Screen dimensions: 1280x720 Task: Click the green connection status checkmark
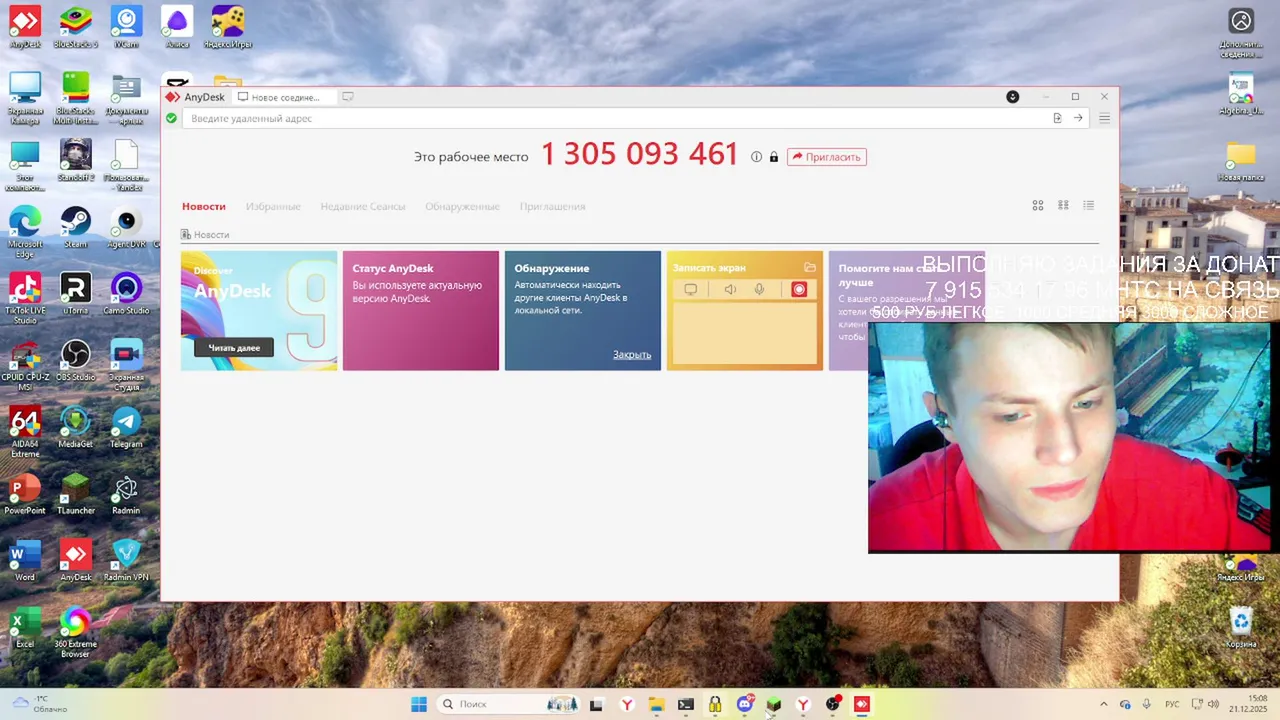(x=171, y=118)
